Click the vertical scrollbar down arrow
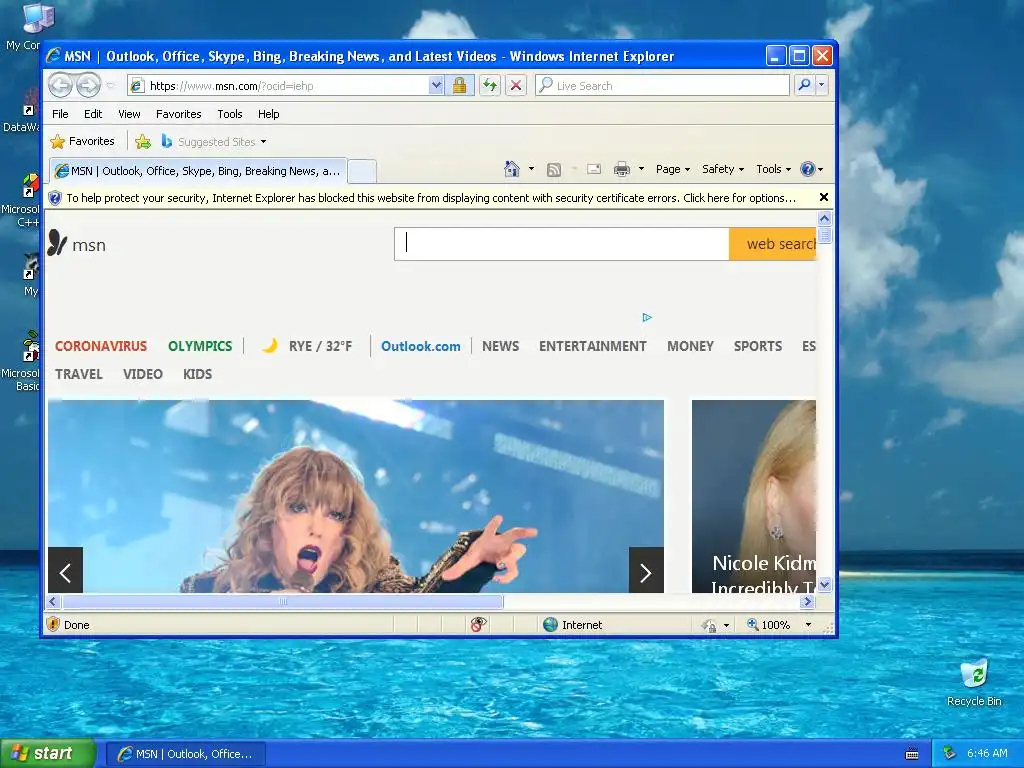The width and height of the screenshot is (1024, 768). tap(824, 584)
